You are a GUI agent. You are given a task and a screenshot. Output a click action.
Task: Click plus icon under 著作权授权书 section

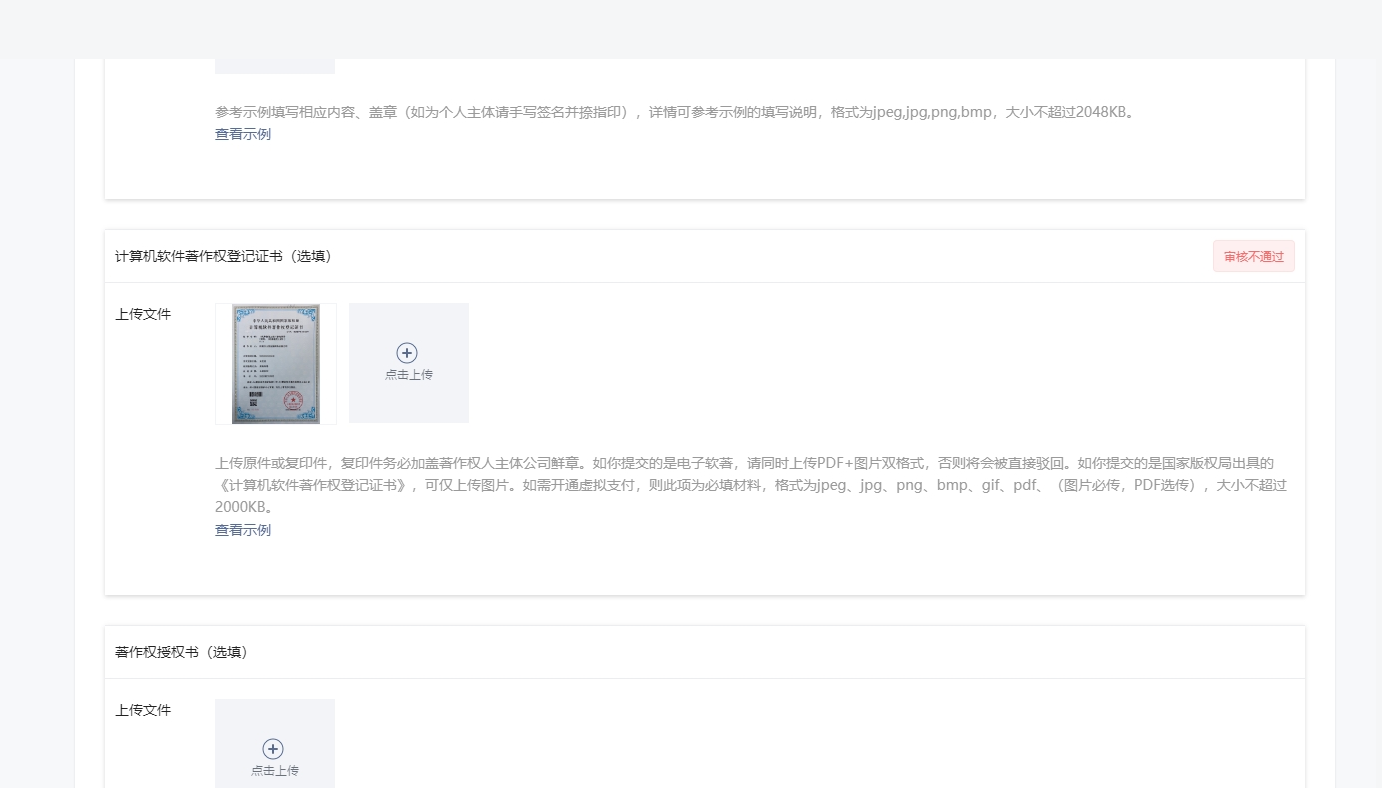click(273, 749)
